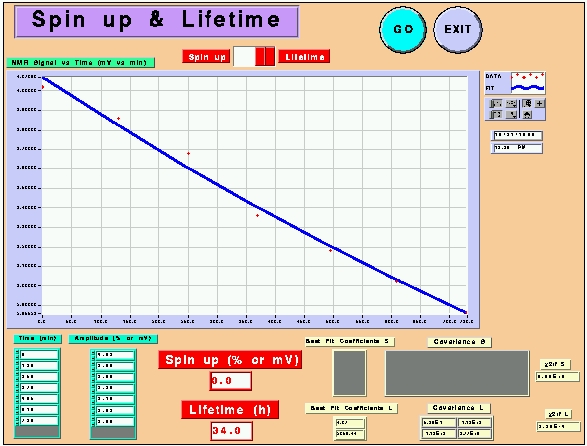This screenshot has height=446, width=587.
Task: Click the Lifetime label beside the switch
Action: (304, 57)
